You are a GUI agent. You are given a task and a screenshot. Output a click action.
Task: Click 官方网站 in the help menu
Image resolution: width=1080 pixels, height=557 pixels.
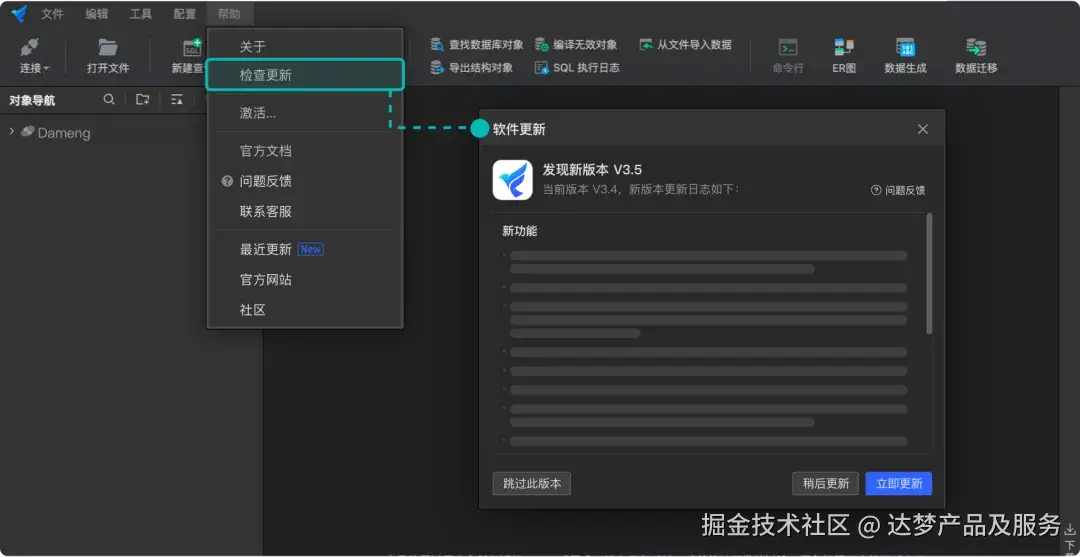305,280
